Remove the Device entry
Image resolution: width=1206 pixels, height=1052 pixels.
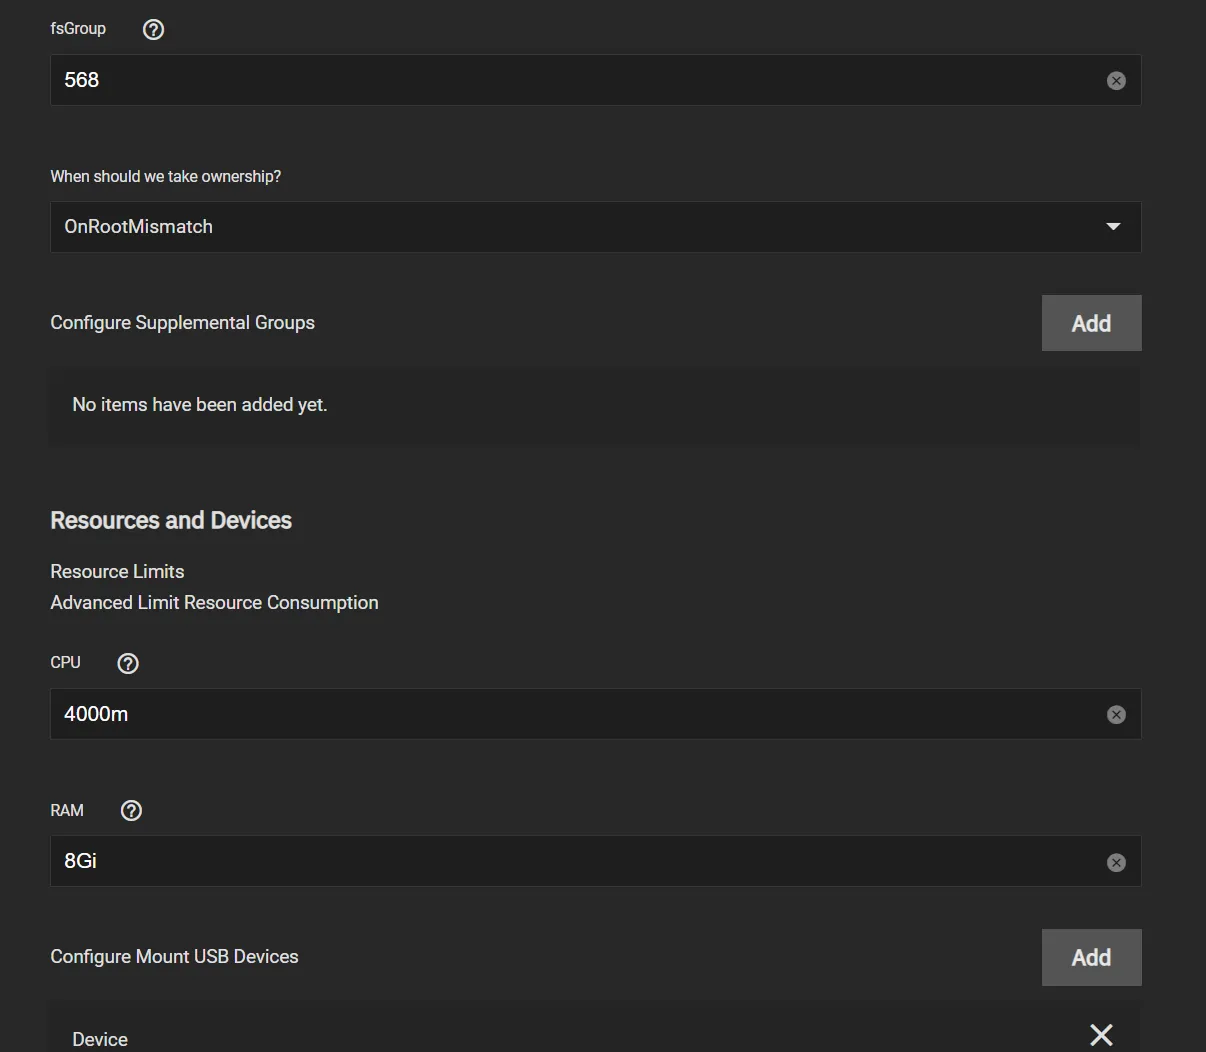(1101, 1035)
